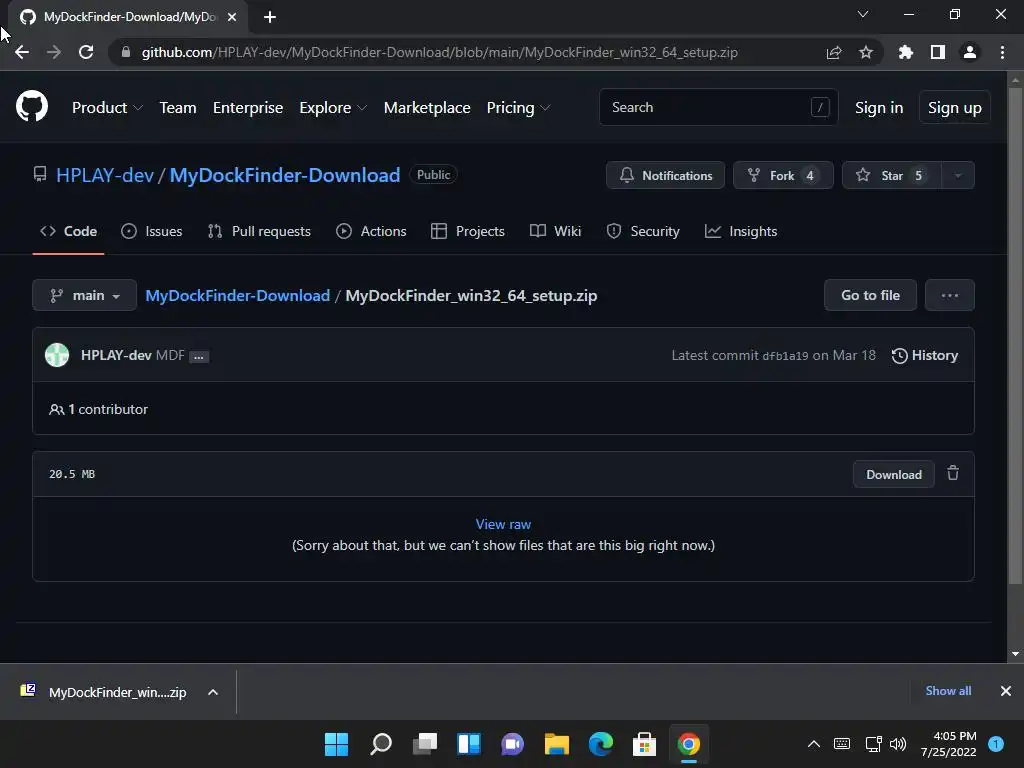1024x768 pixels.
Task: Open Microsoft Store from the taskbar
Action: click(x=644, y=744)
